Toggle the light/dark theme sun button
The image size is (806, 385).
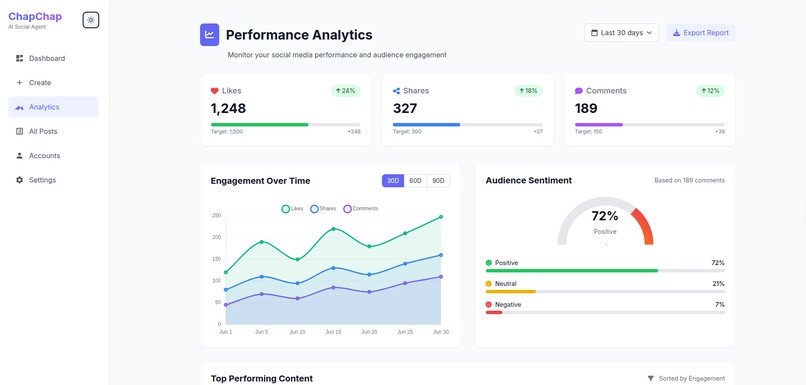click(91, 20)
